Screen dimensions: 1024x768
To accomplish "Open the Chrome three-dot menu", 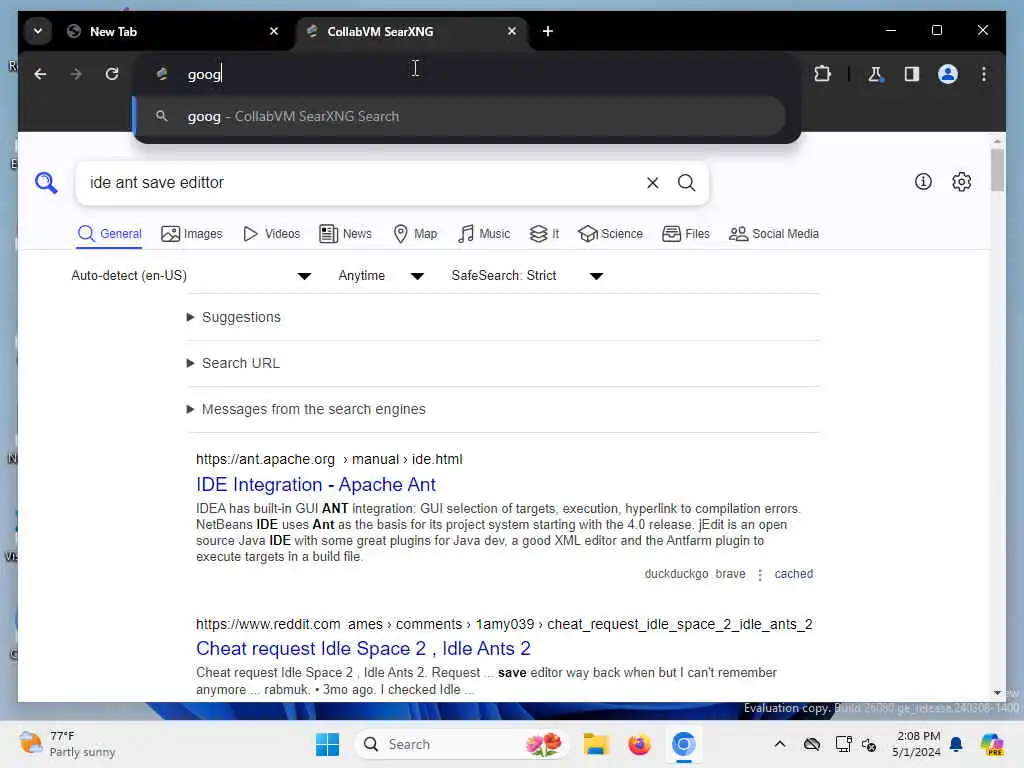I will (984, 74).
